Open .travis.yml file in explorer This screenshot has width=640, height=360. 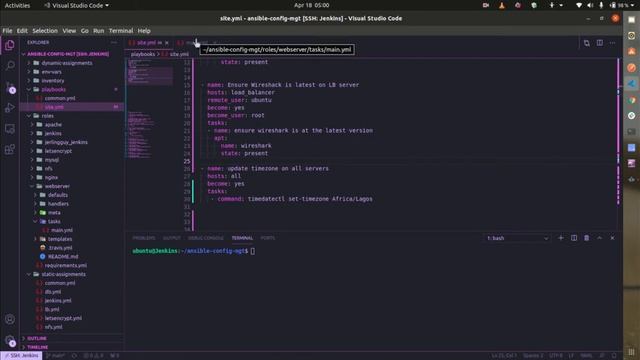tap(71, 248)
